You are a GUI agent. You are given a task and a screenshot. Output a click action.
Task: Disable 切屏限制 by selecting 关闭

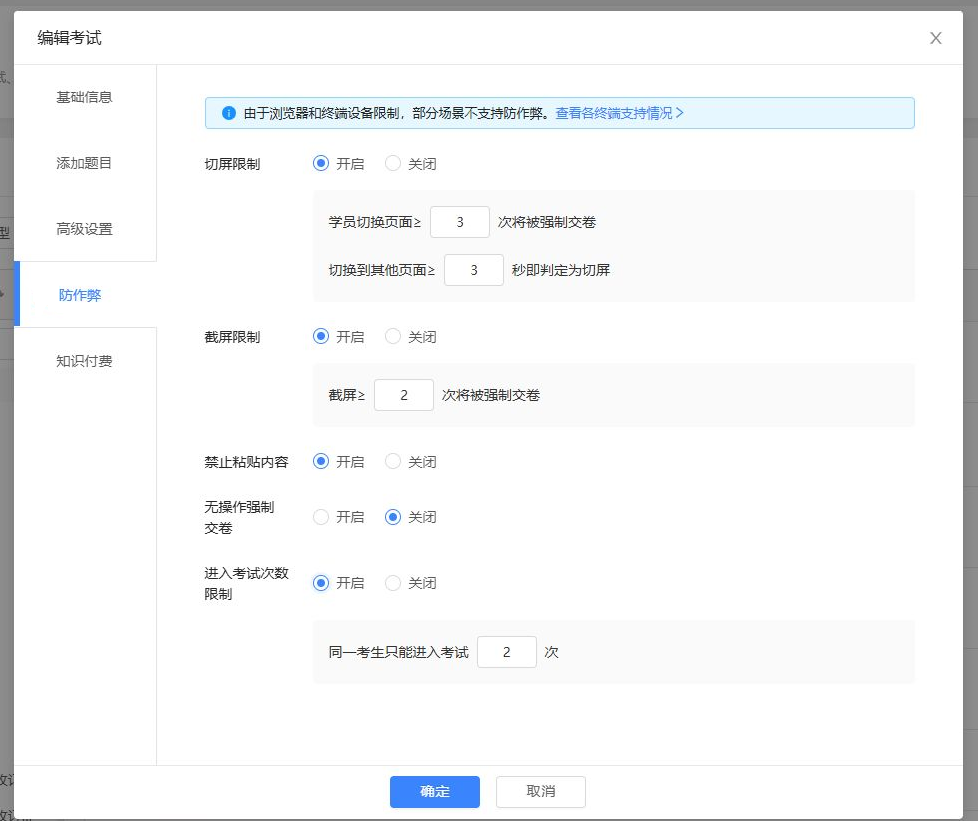(393, 164)
